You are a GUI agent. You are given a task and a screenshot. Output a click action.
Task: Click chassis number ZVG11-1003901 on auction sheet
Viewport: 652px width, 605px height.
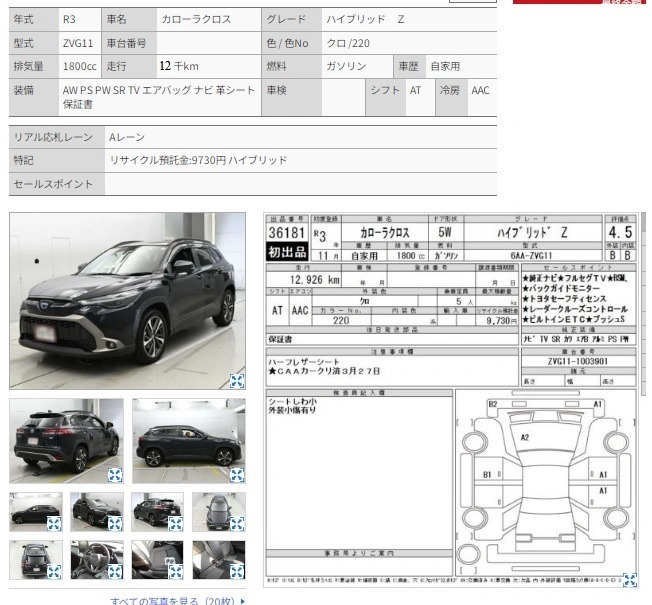(578, 361)
